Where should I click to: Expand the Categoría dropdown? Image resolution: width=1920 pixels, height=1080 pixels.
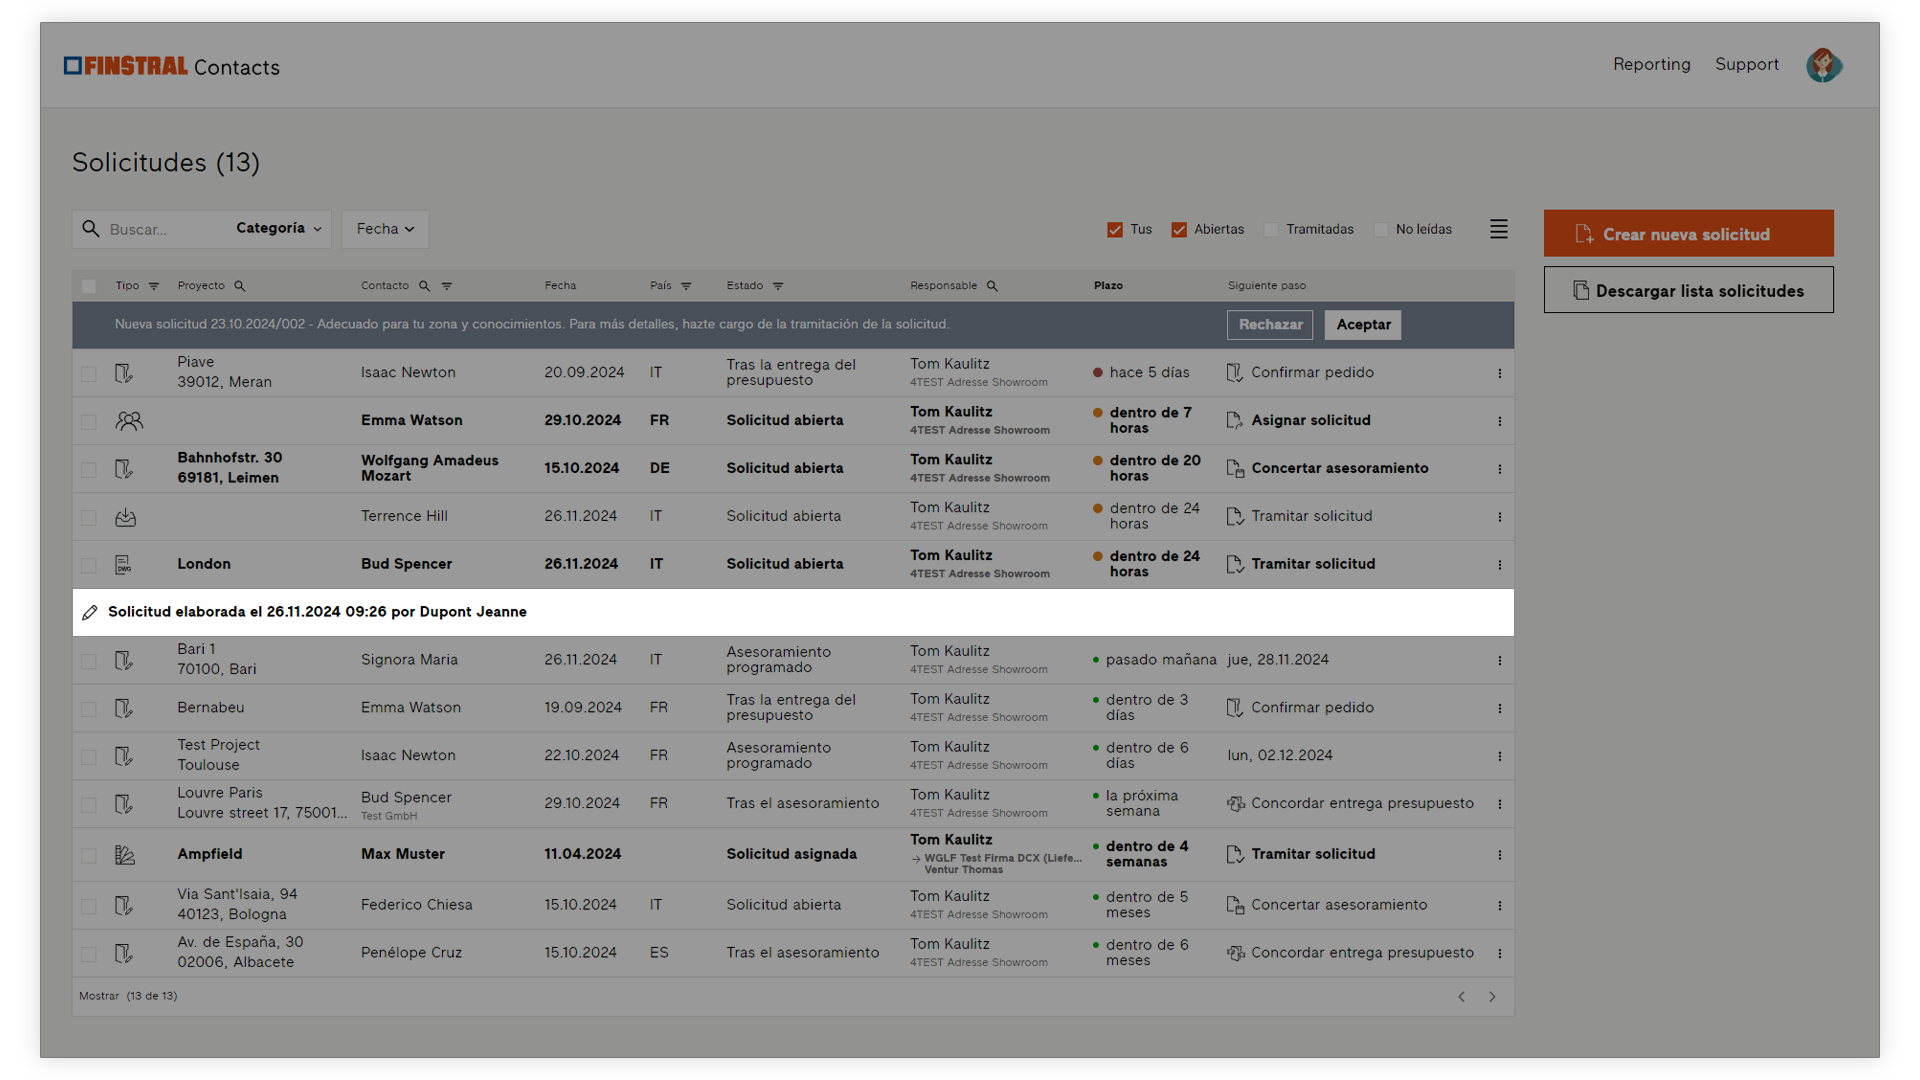pos(279,229)
